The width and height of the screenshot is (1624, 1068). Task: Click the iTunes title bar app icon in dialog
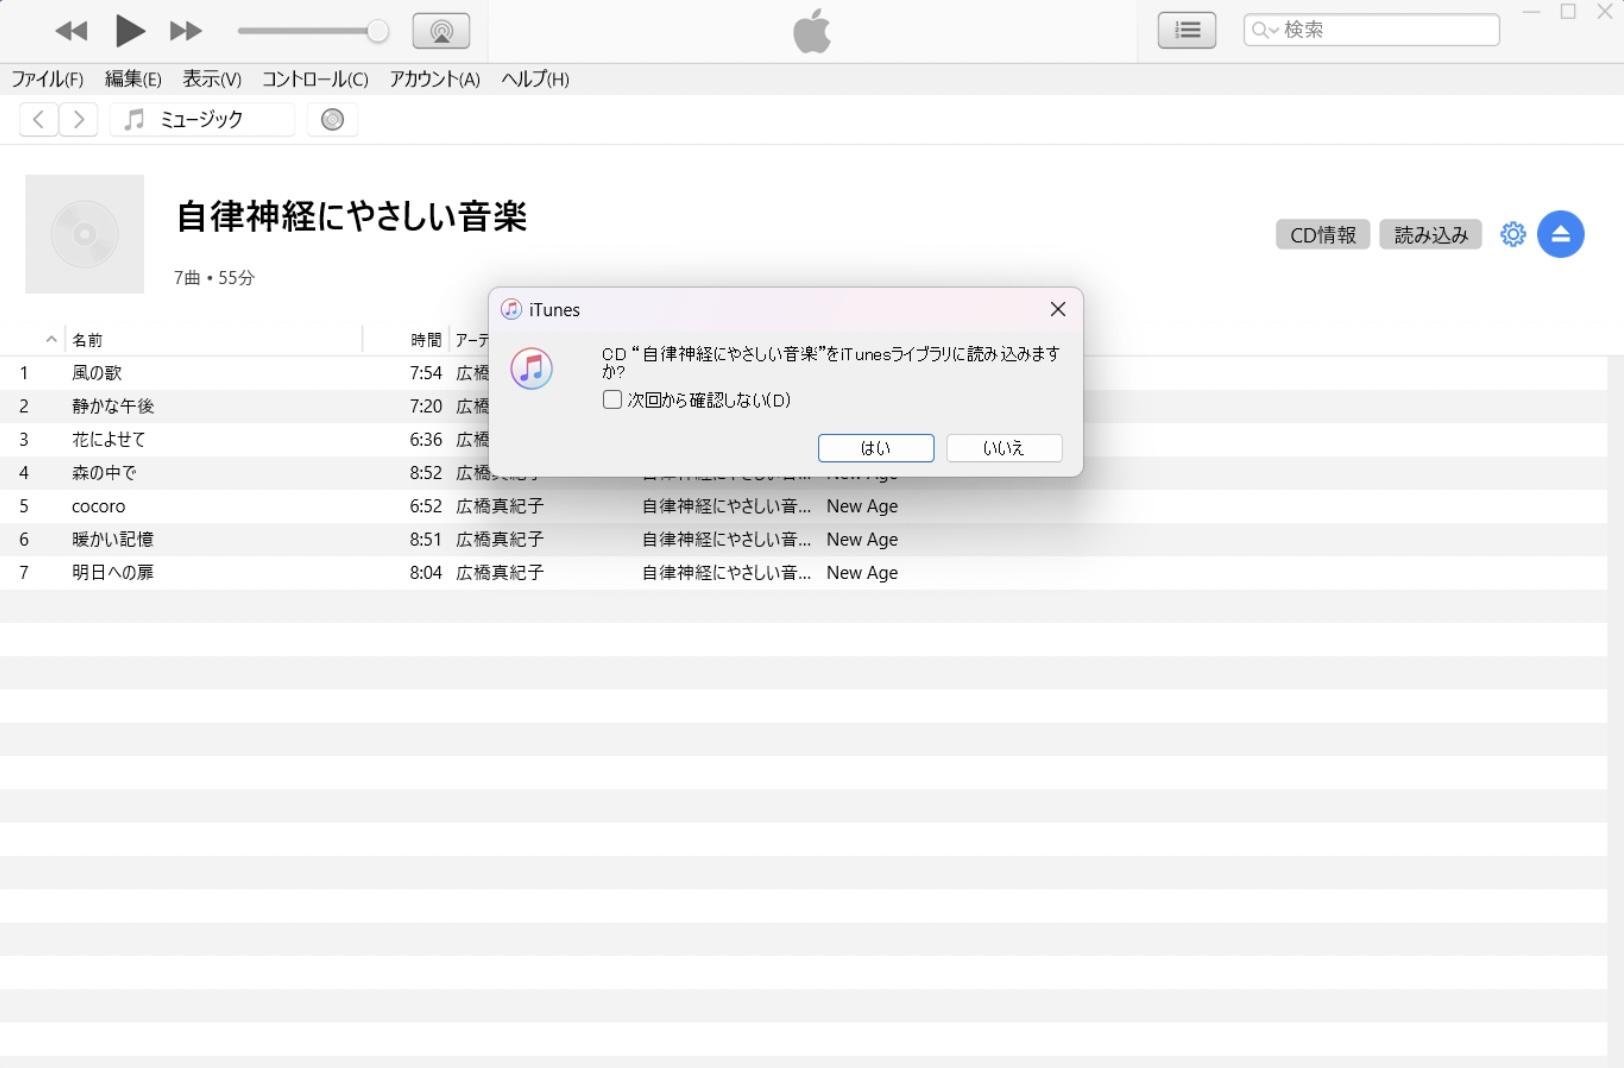pos(511,310)
